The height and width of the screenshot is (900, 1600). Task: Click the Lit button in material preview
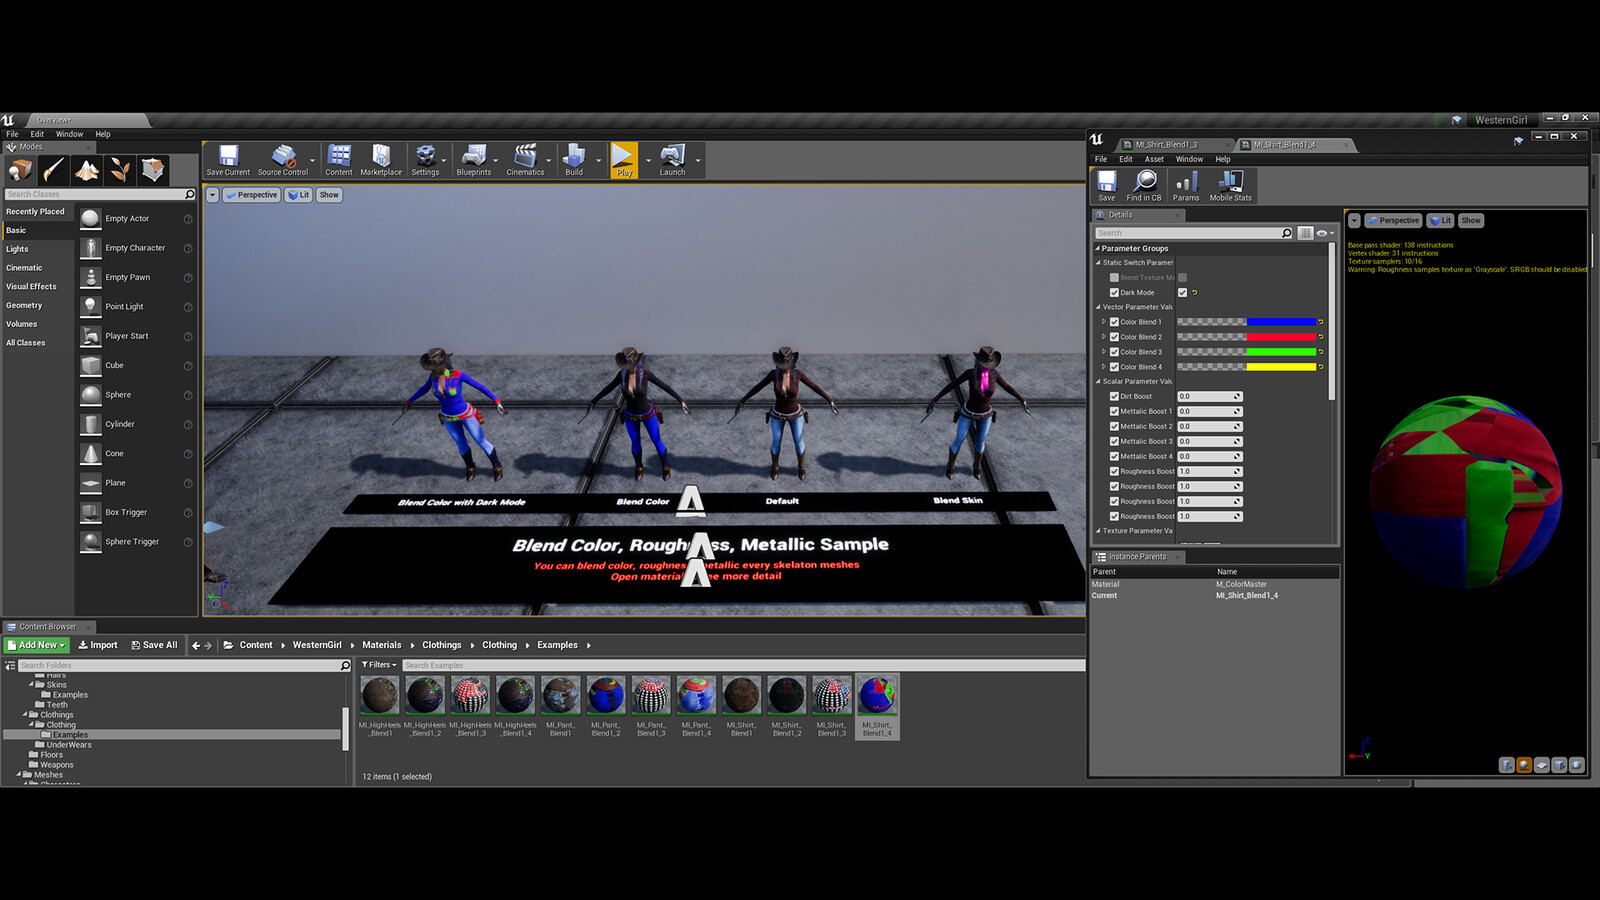click(x=1440, y=221)
